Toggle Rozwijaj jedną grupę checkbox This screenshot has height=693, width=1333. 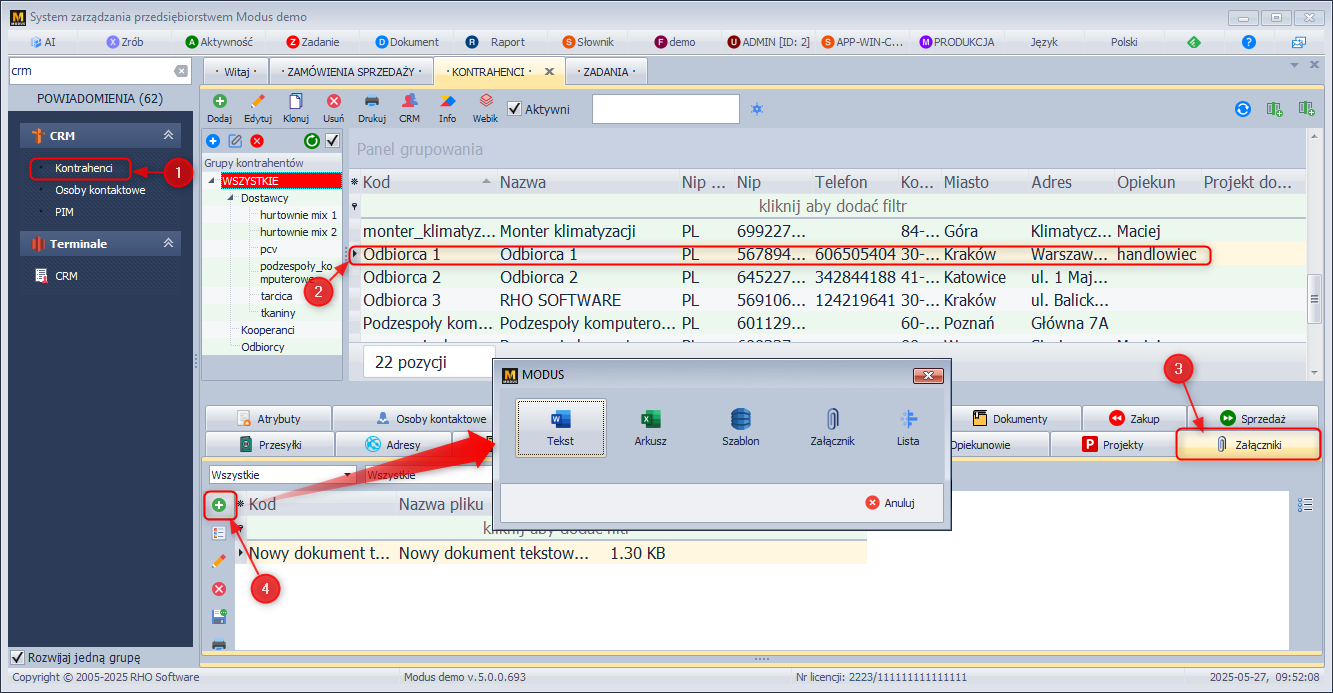(17, 657)
